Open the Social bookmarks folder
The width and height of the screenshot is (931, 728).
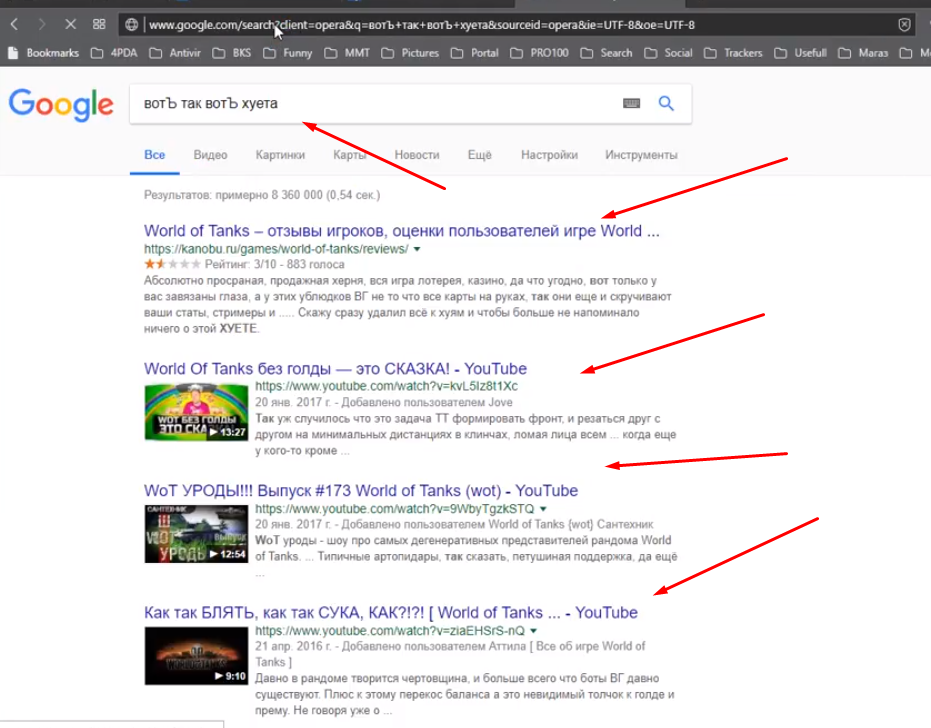click(669, 53)
